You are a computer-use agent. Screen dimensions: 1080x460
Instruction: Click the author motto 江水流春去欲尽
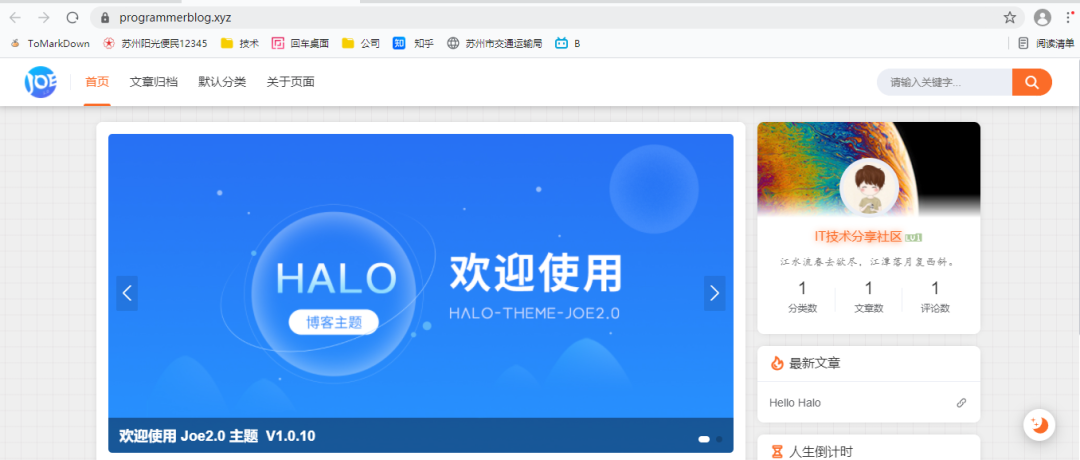[x=868, y=262]
